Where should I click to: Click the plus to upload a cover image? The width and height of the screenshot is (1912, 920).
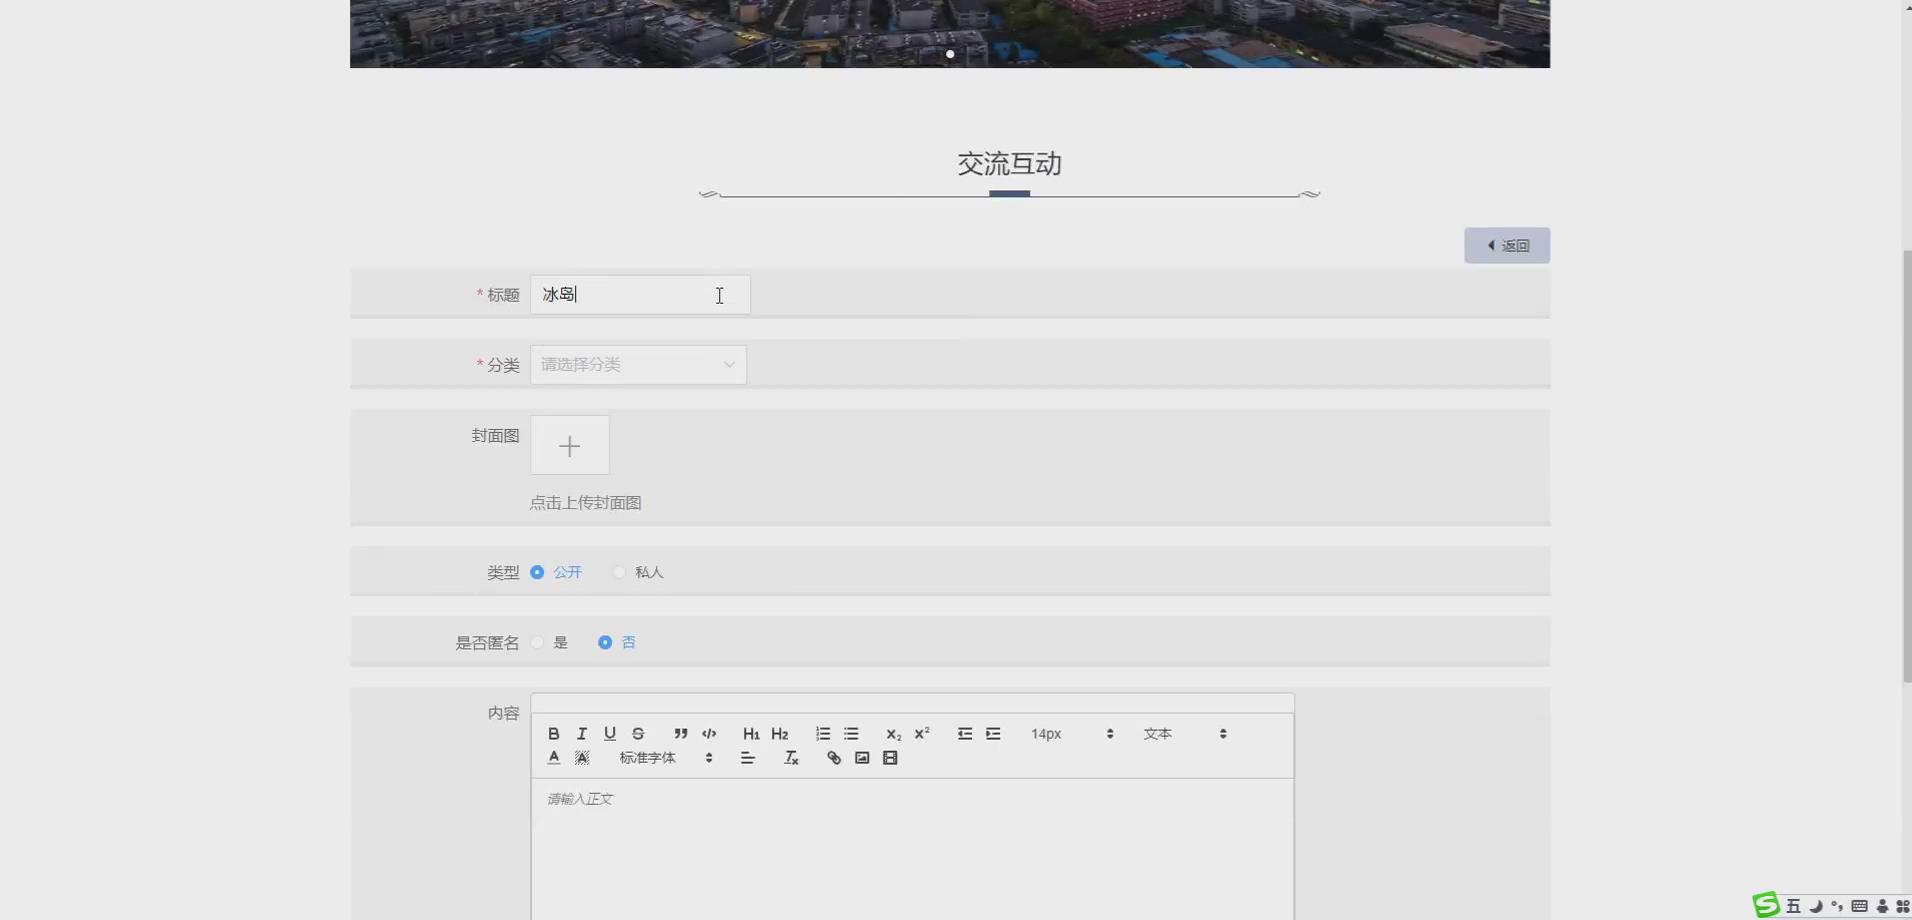[x=568, y=444]
